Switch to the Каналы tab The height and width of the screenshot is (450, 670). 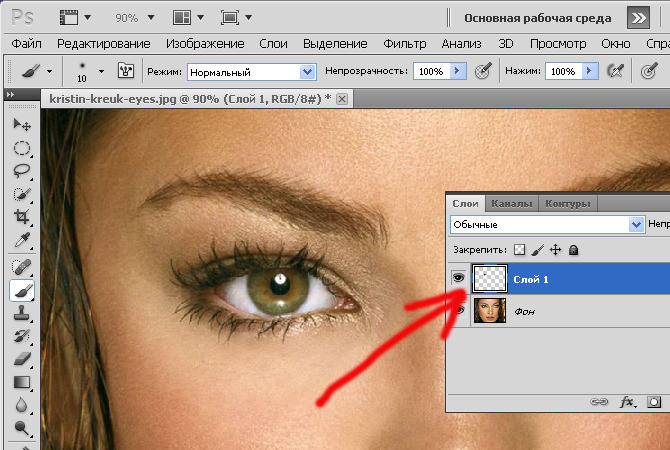tap(511, 204)
